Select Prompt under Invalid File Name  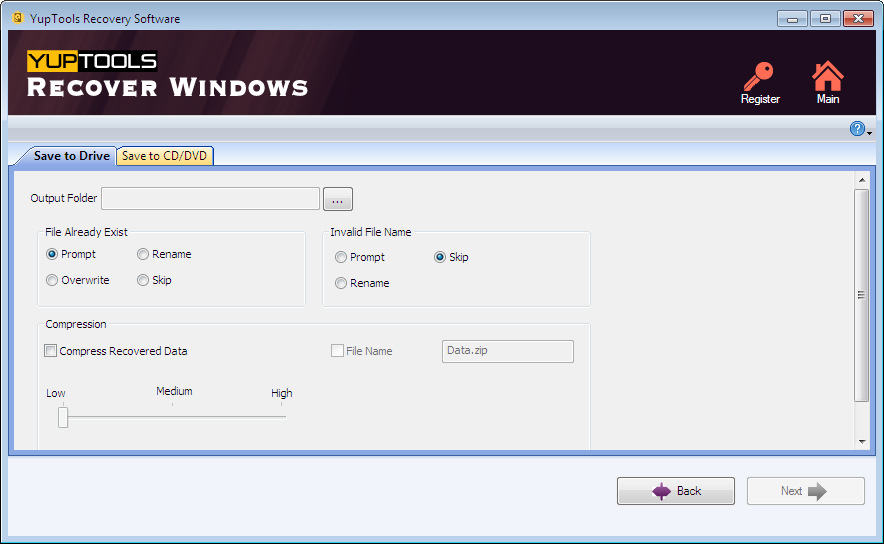click(341, 257)
